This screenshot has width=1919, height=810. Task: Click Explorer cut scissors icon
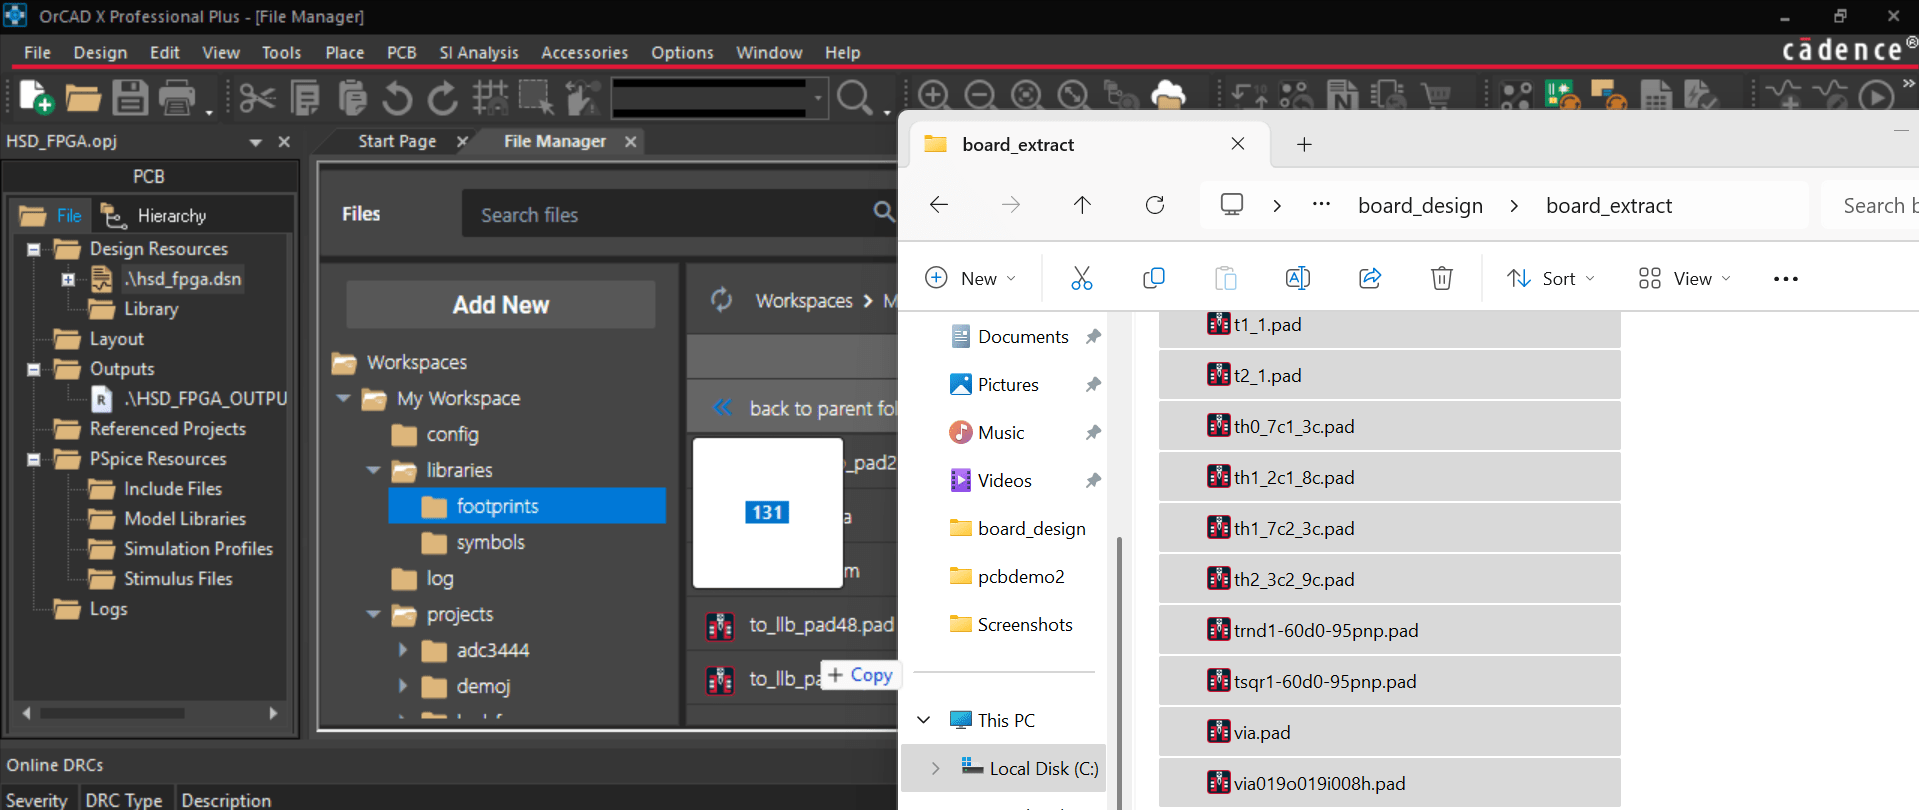coord(1081,278)
